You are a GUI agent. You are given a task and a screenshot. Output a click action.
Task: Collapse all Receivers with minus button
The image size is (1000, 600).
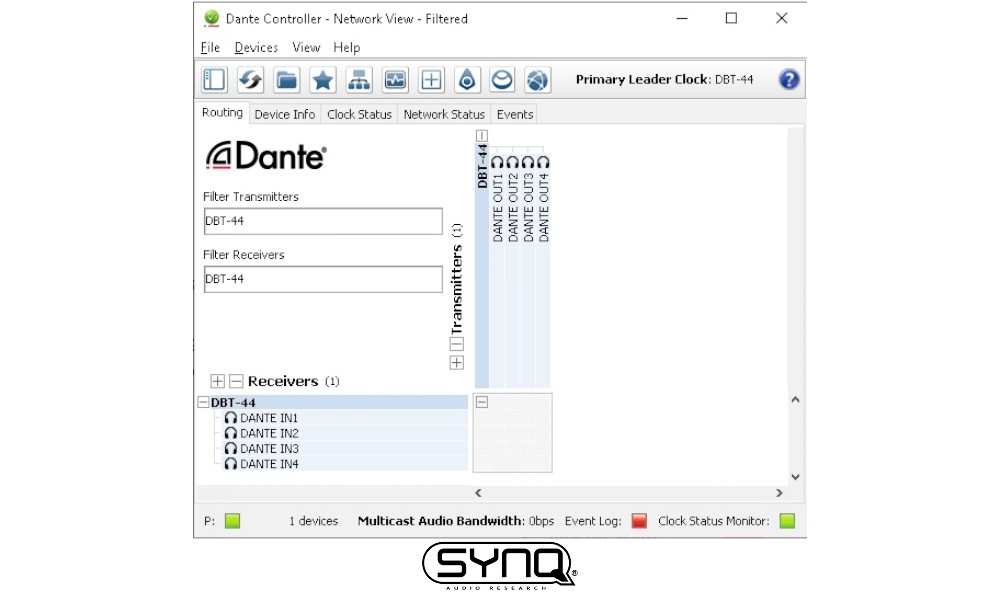236,381
